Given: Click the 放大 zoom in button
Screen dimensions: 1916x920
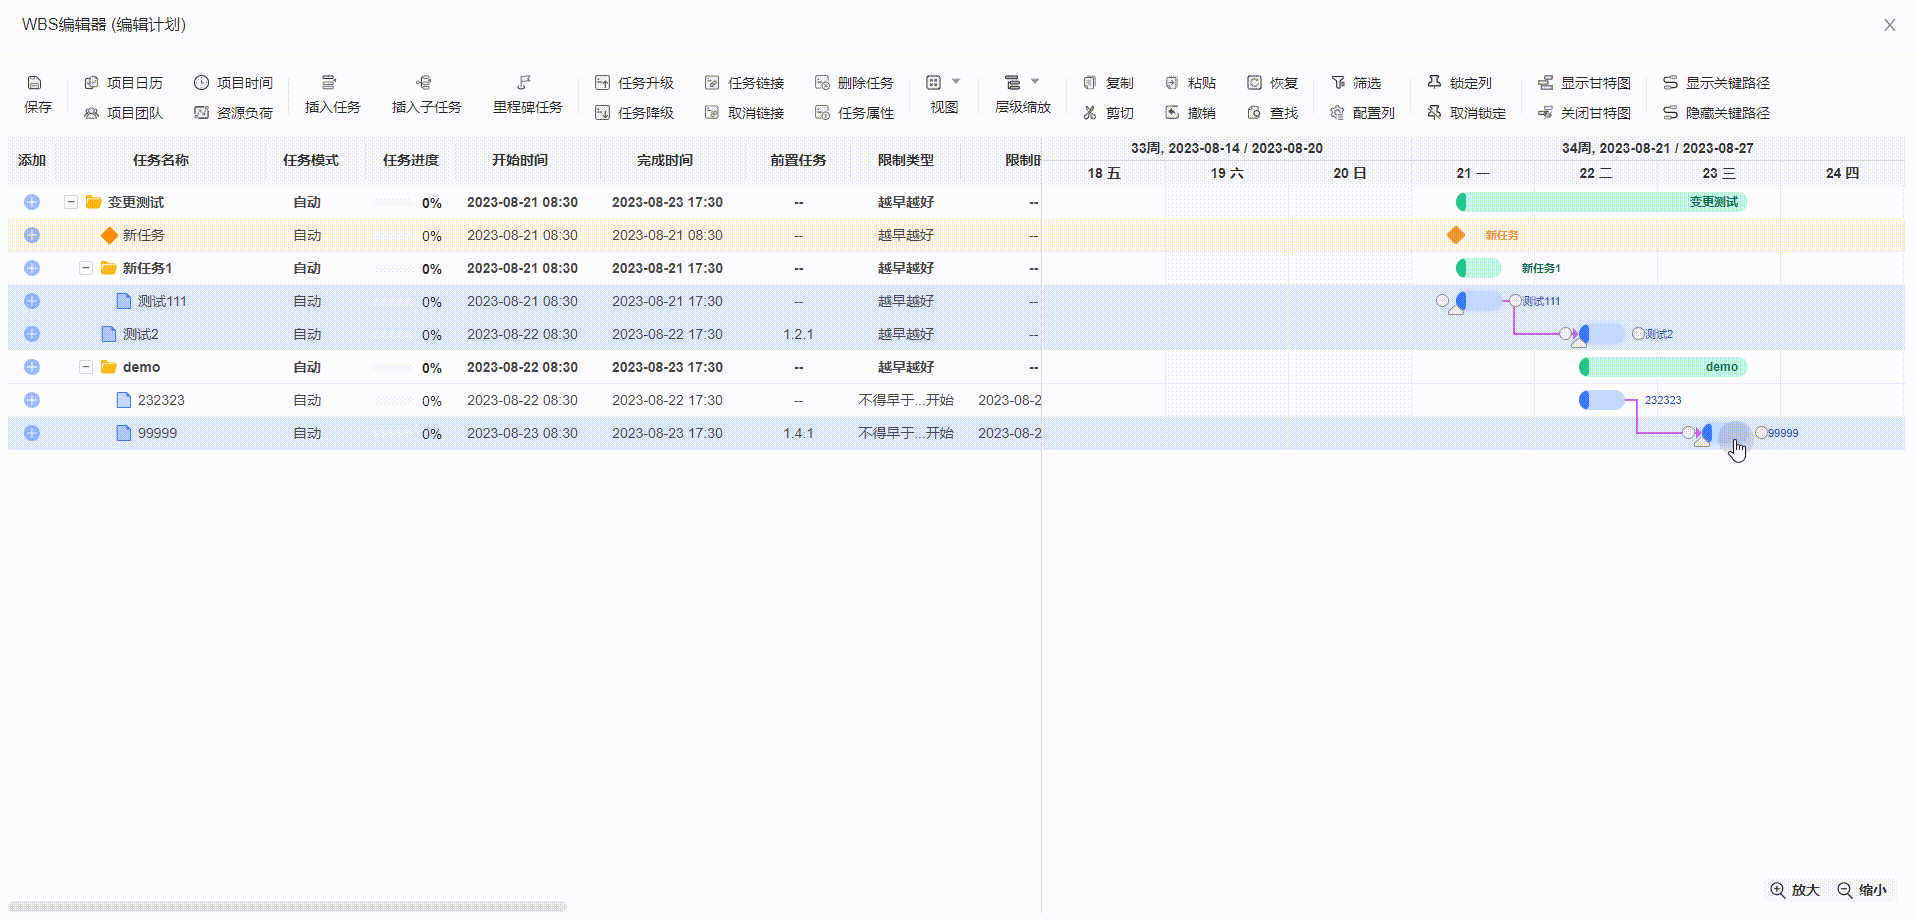Looking at the screenshot, I should pyautogui.click(x=1795, y=890).
